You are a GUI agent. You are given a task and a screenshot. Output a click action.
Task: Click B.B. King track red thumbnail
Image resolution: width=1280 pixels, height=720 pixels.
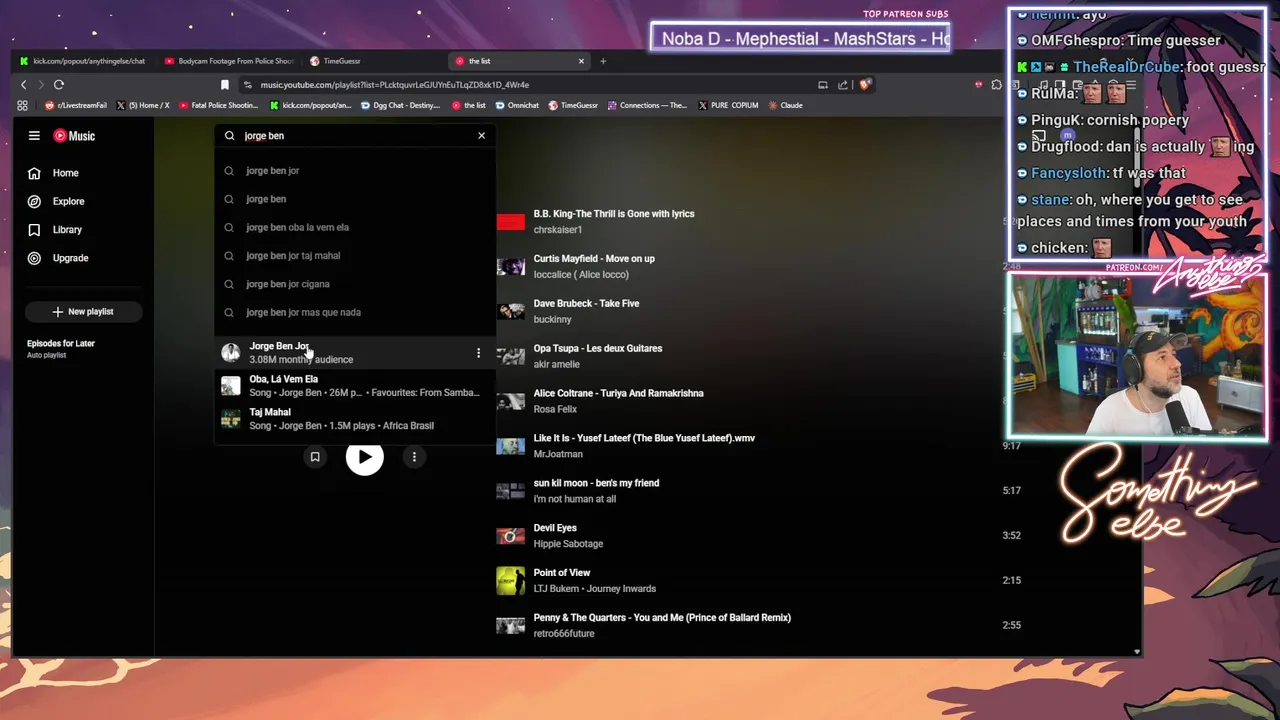click(x=511, y=222)
